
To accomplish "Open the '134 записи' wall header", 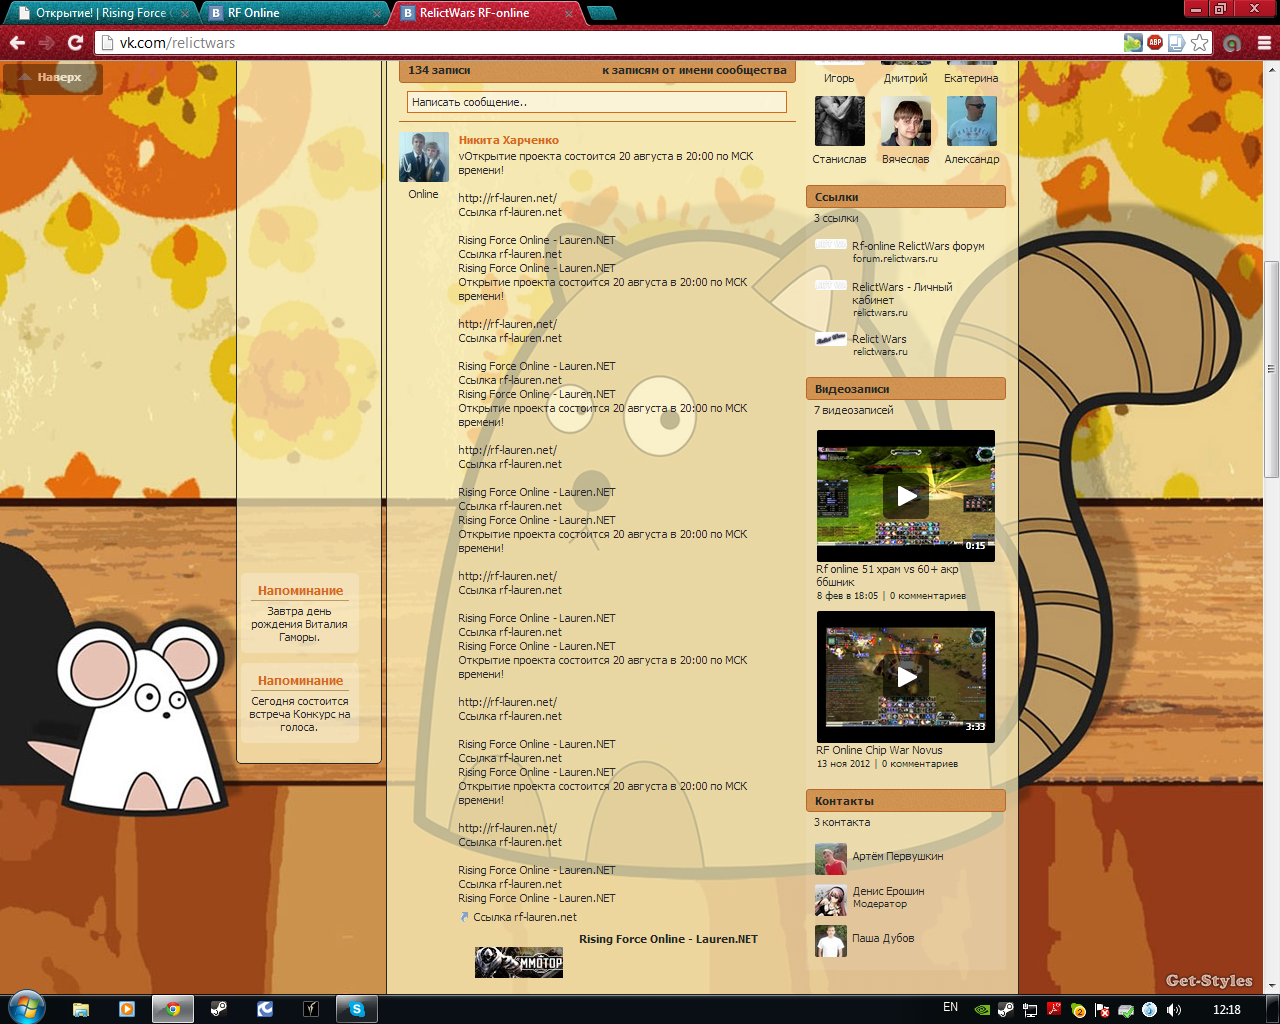I will coord(439,70).
